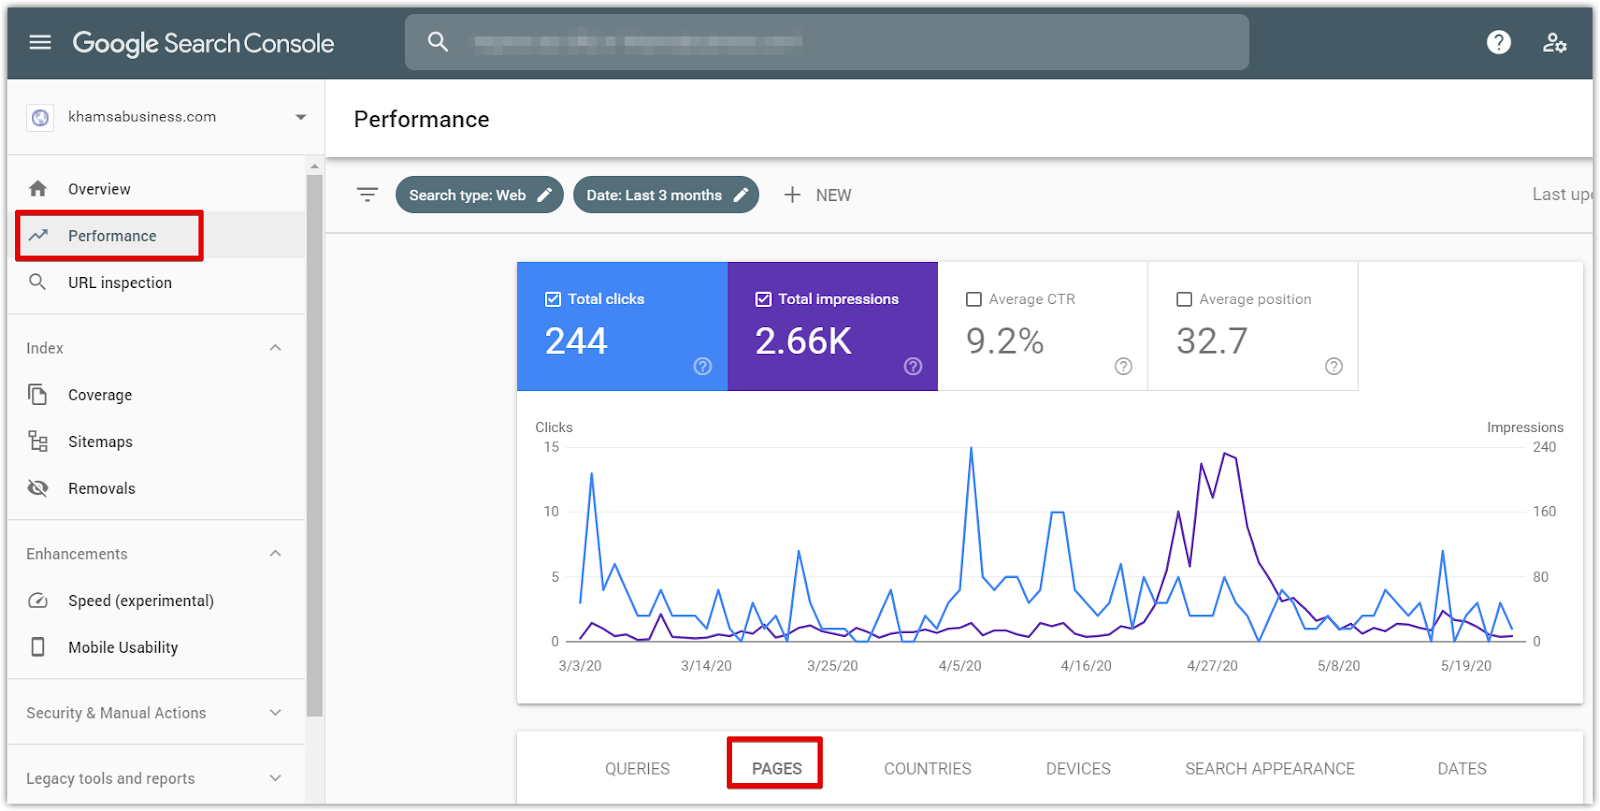Click the Search type: Web filter chip
This screenshot has width=1600, height=811.
coord(479,195)
